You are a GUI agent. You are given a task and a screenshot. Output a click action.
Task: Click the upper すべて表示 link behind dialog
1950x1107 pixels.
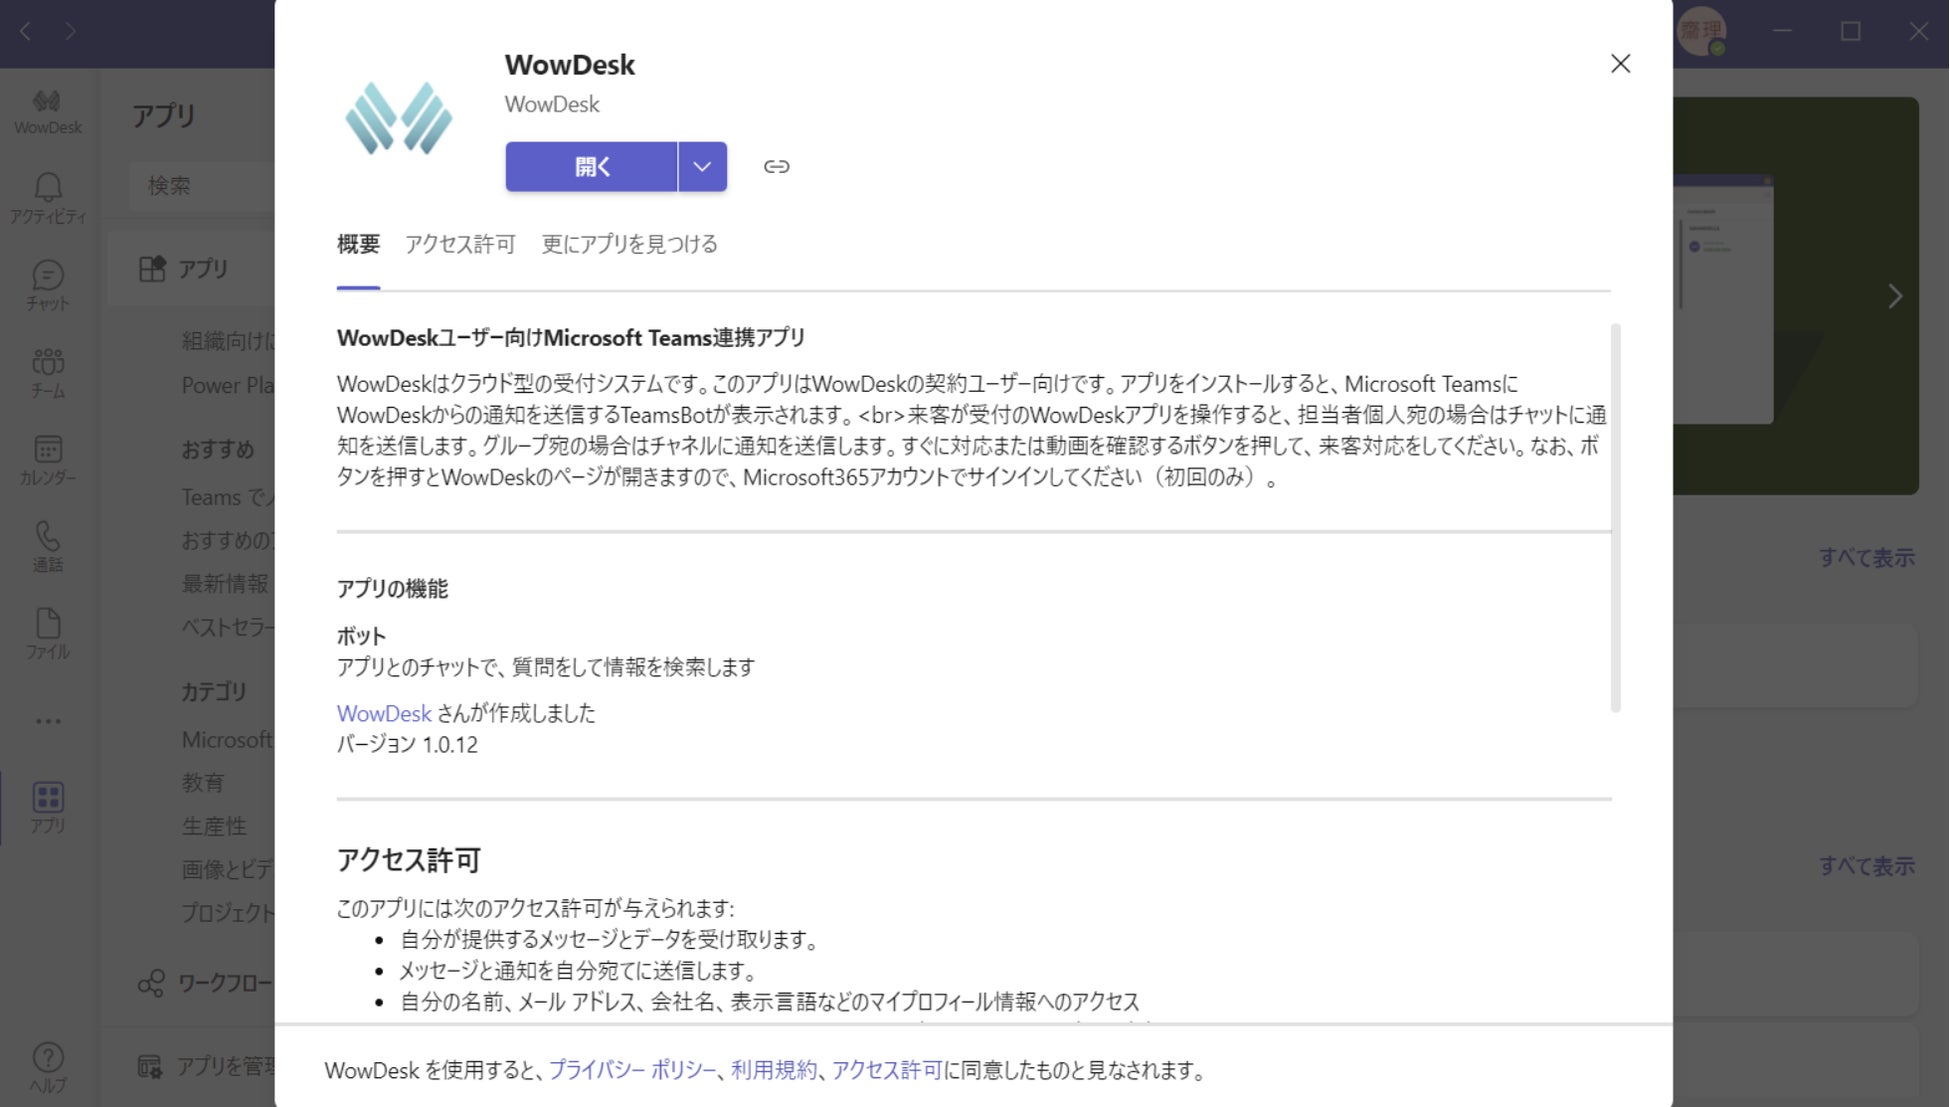pos(1867,558)
